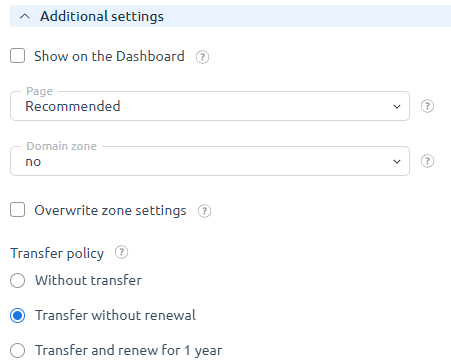This screenshot has width=451, height=364.
Task: Open the Domain zone dropdown showing no
Action: click(x=210, y=161)
